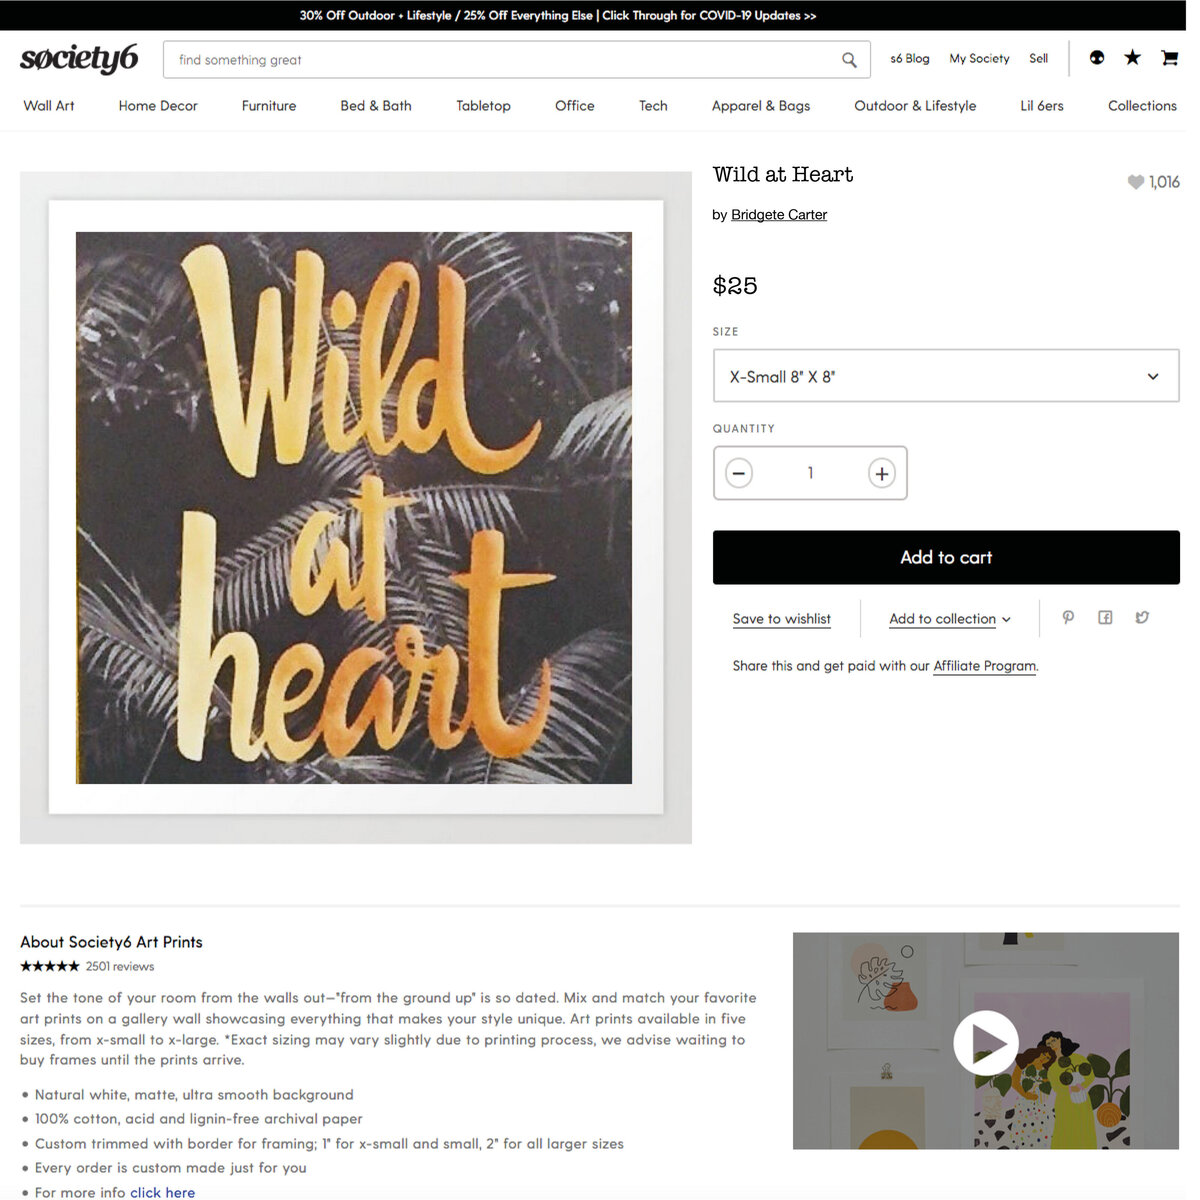Open favorites via the star icon

pyautogui.click(x=1132, y=58)
